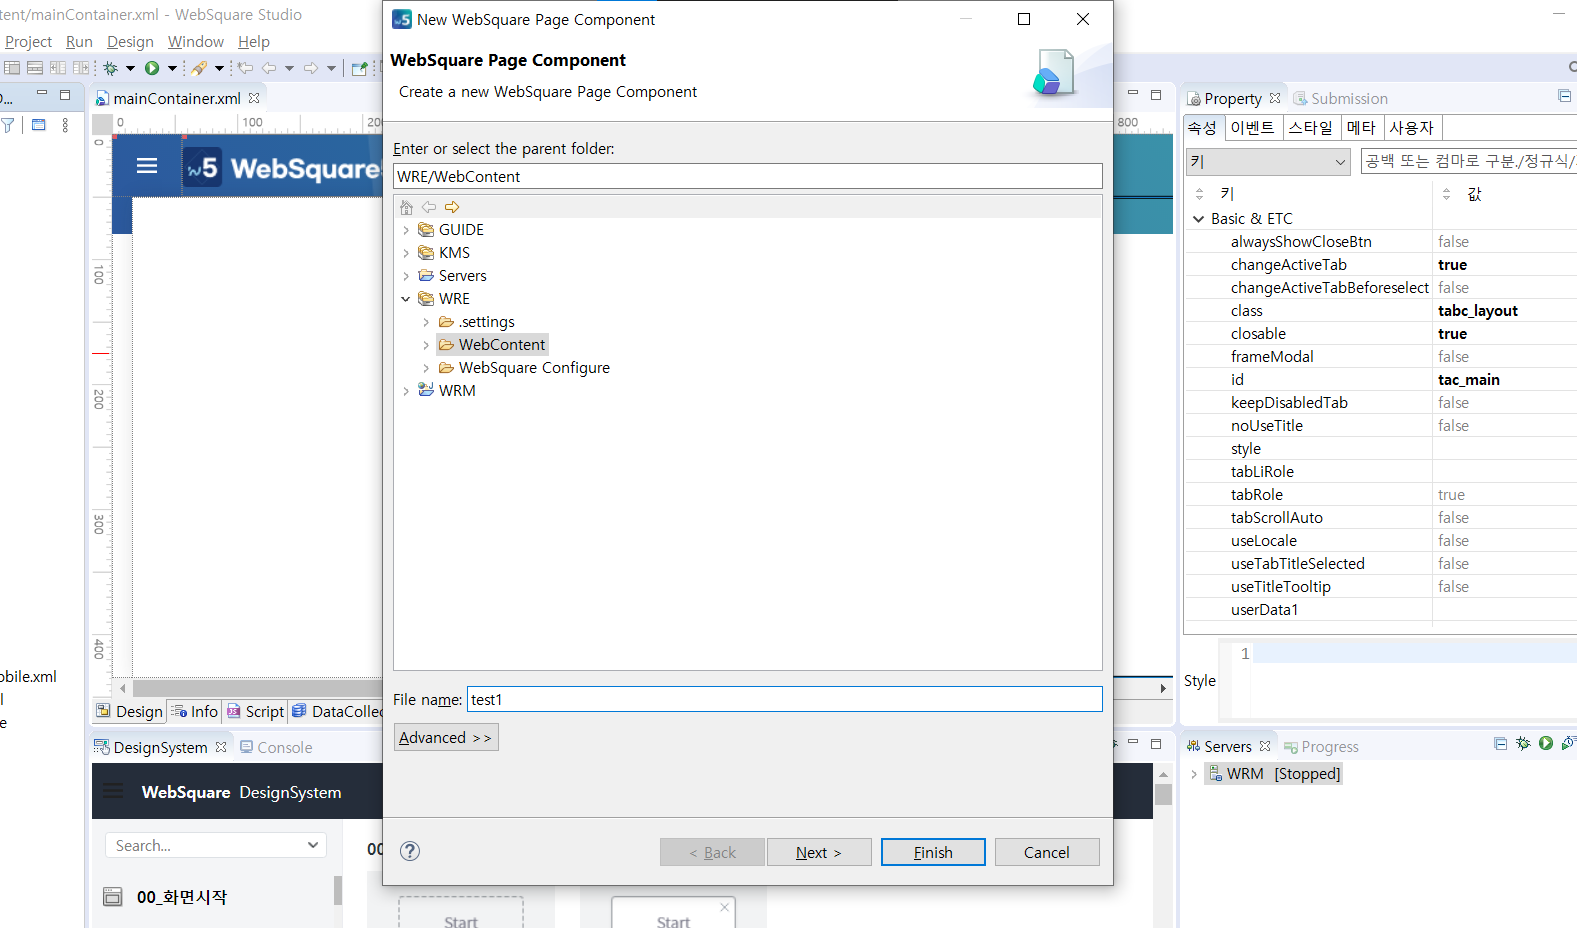Switch to the Info editor tab
The height and width of the screenshot is (928, 1577).
pyautogui.click(x=195, y=711)
